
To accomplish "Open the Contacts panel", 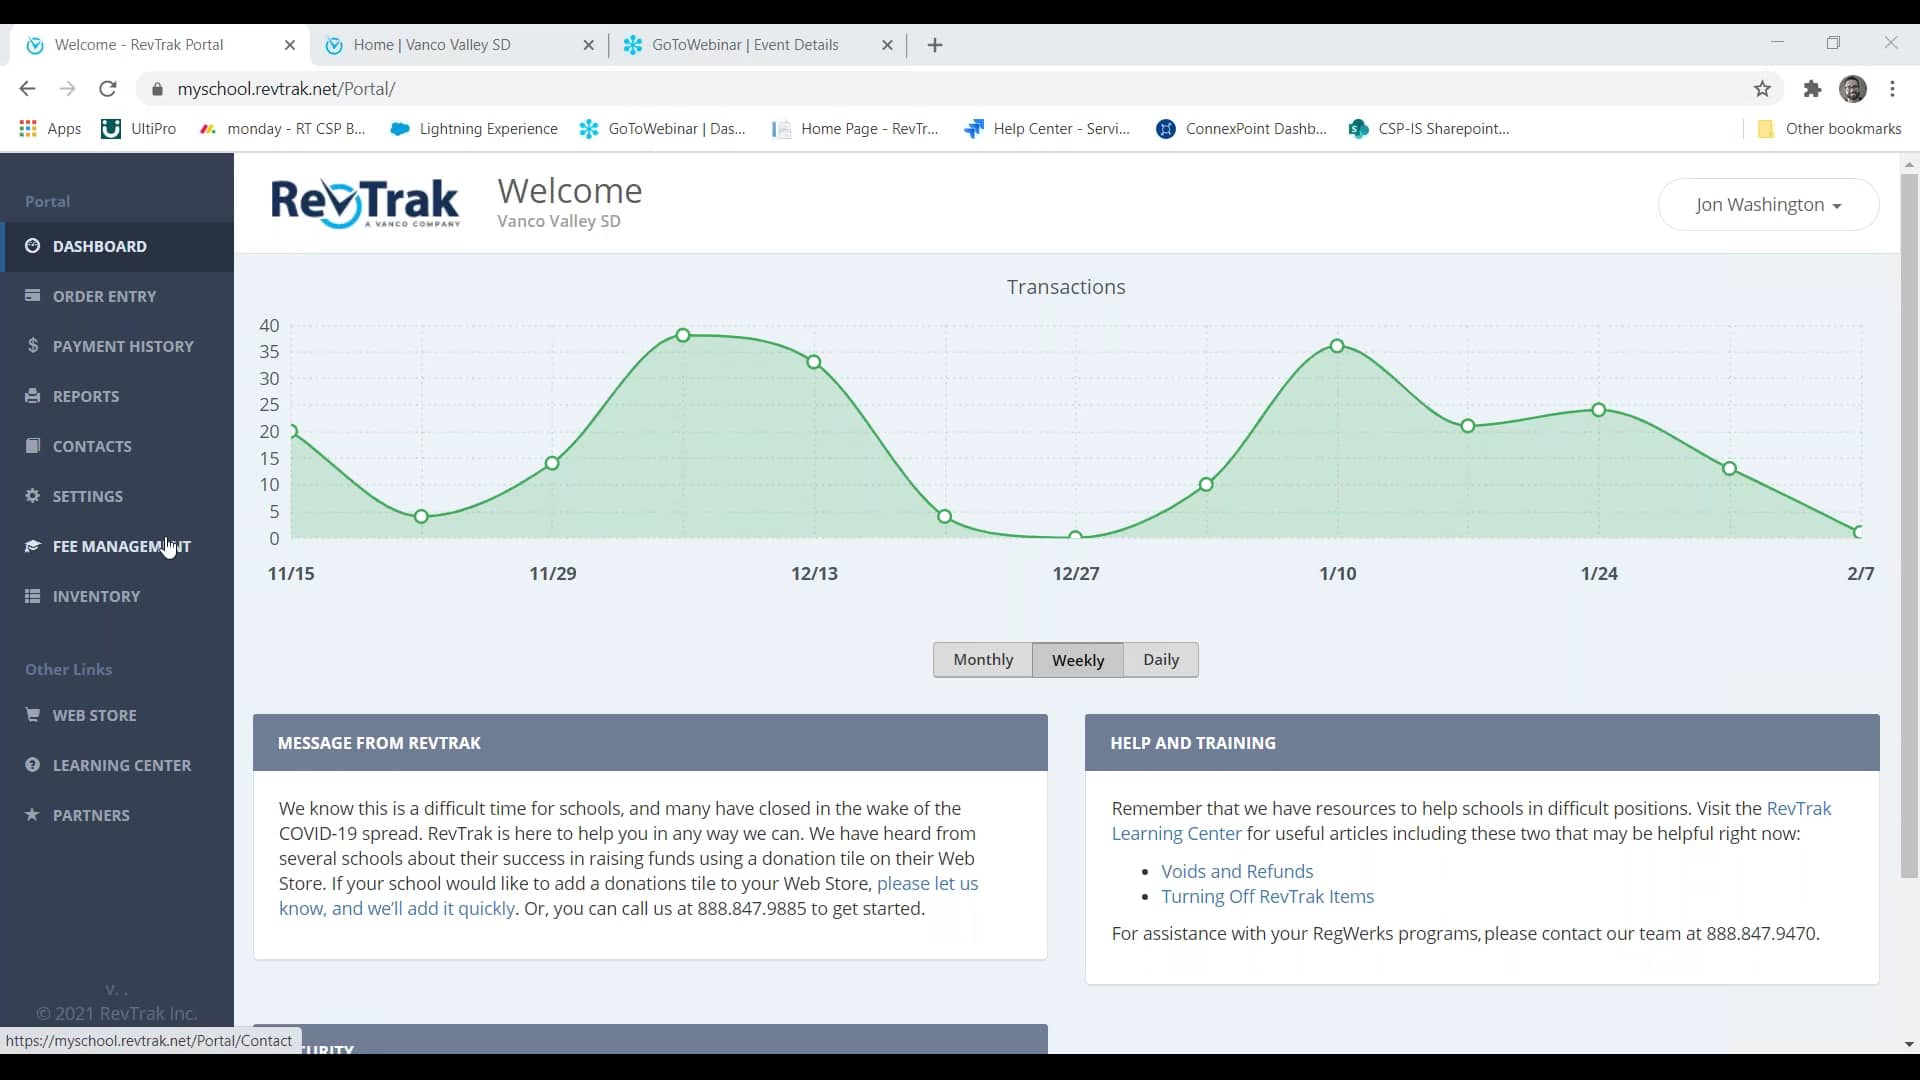I will point(92,446).
